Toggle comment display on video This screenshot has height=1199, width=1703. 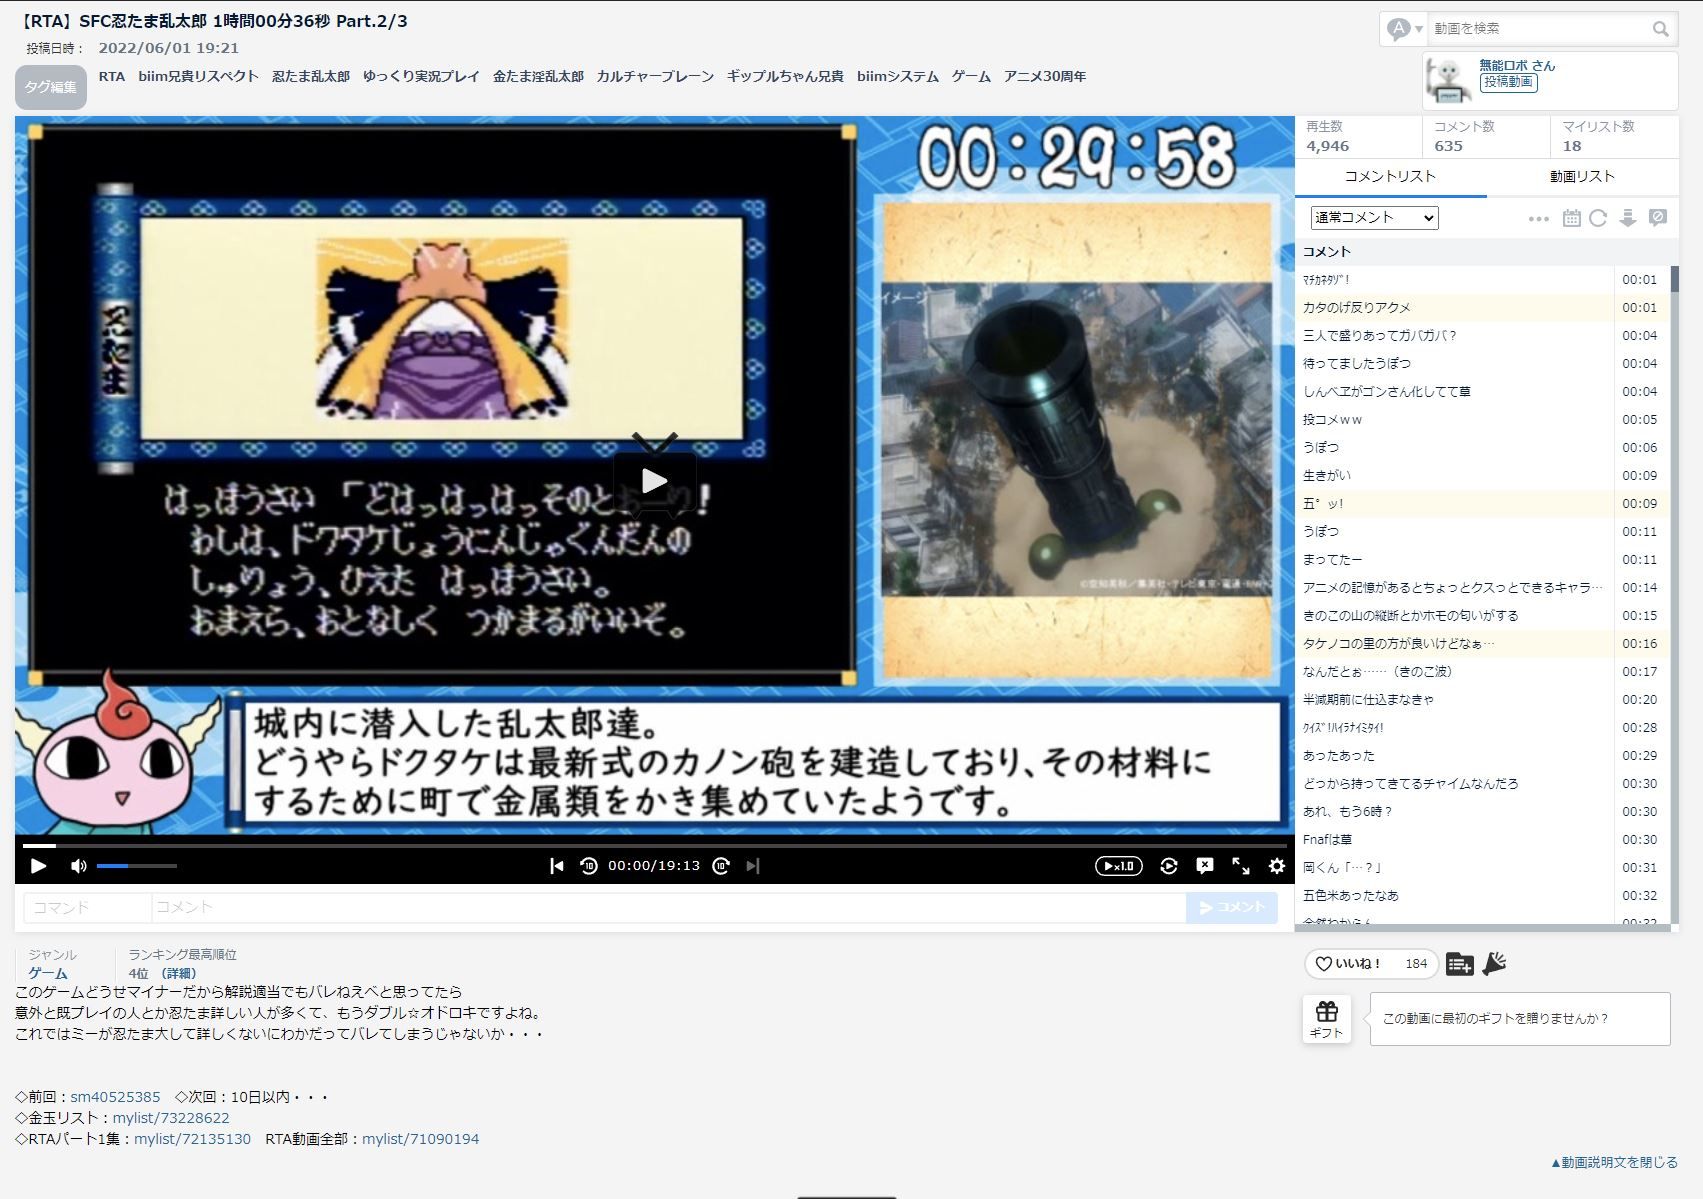1205,866
